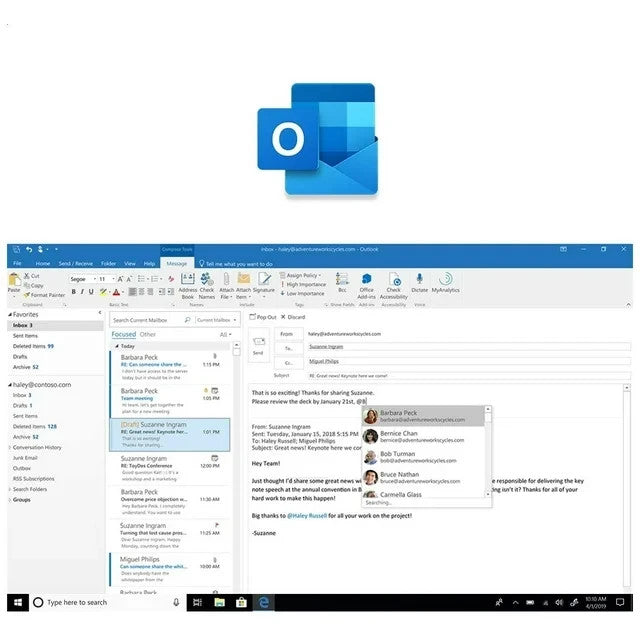
Task: Open MyAnalytics from the ribbon
Action: pos(445,281)
